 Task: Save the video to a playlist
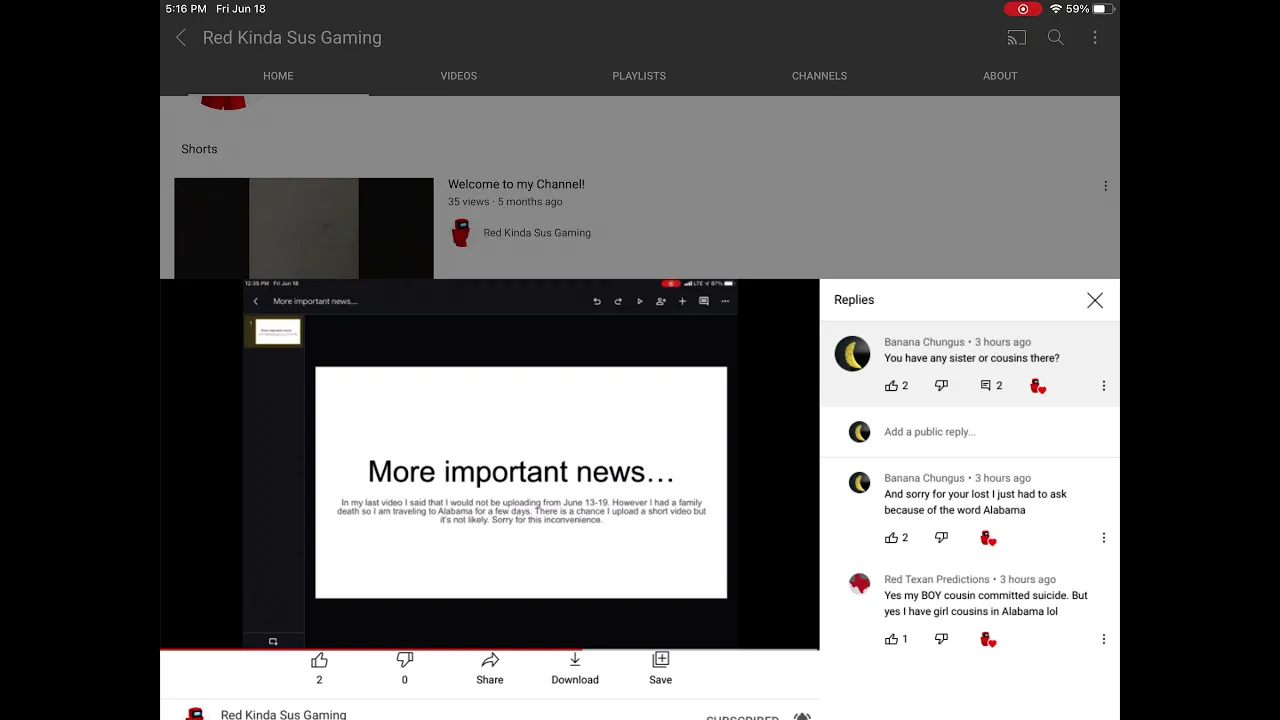[660, 668]
